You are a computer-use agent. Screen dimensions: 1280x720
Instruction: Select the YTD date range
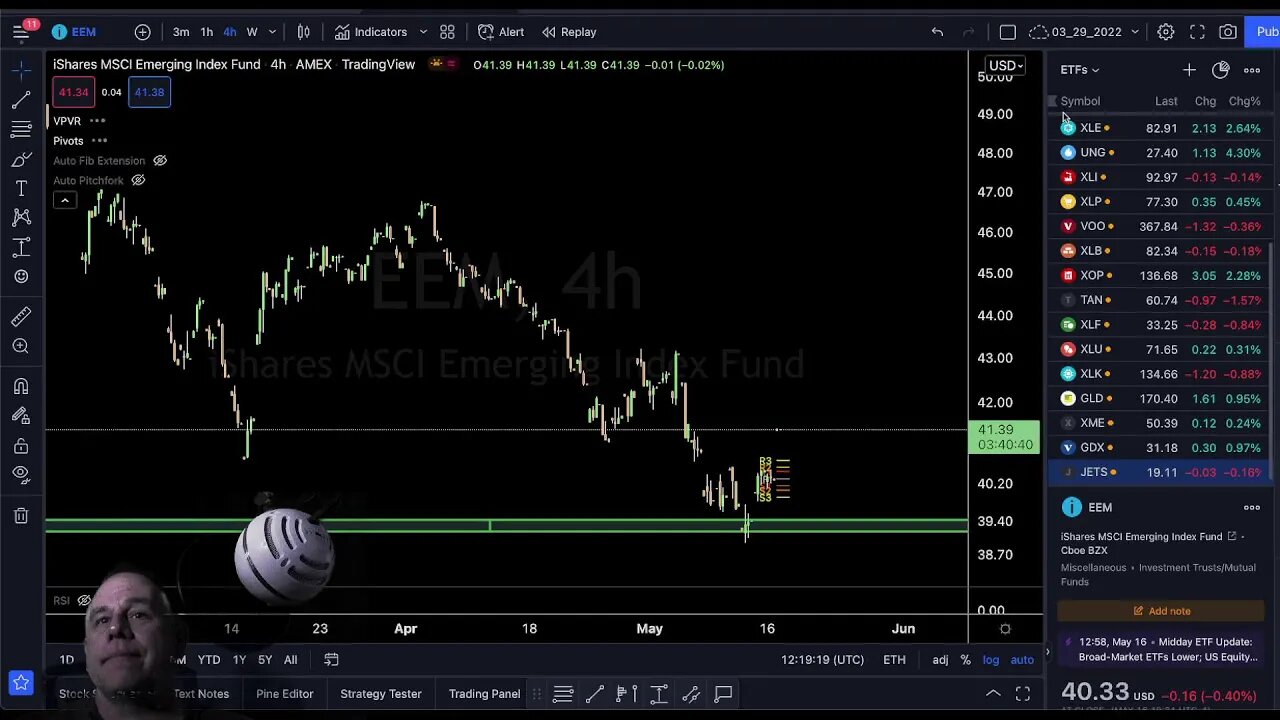[x=208, y=660]
